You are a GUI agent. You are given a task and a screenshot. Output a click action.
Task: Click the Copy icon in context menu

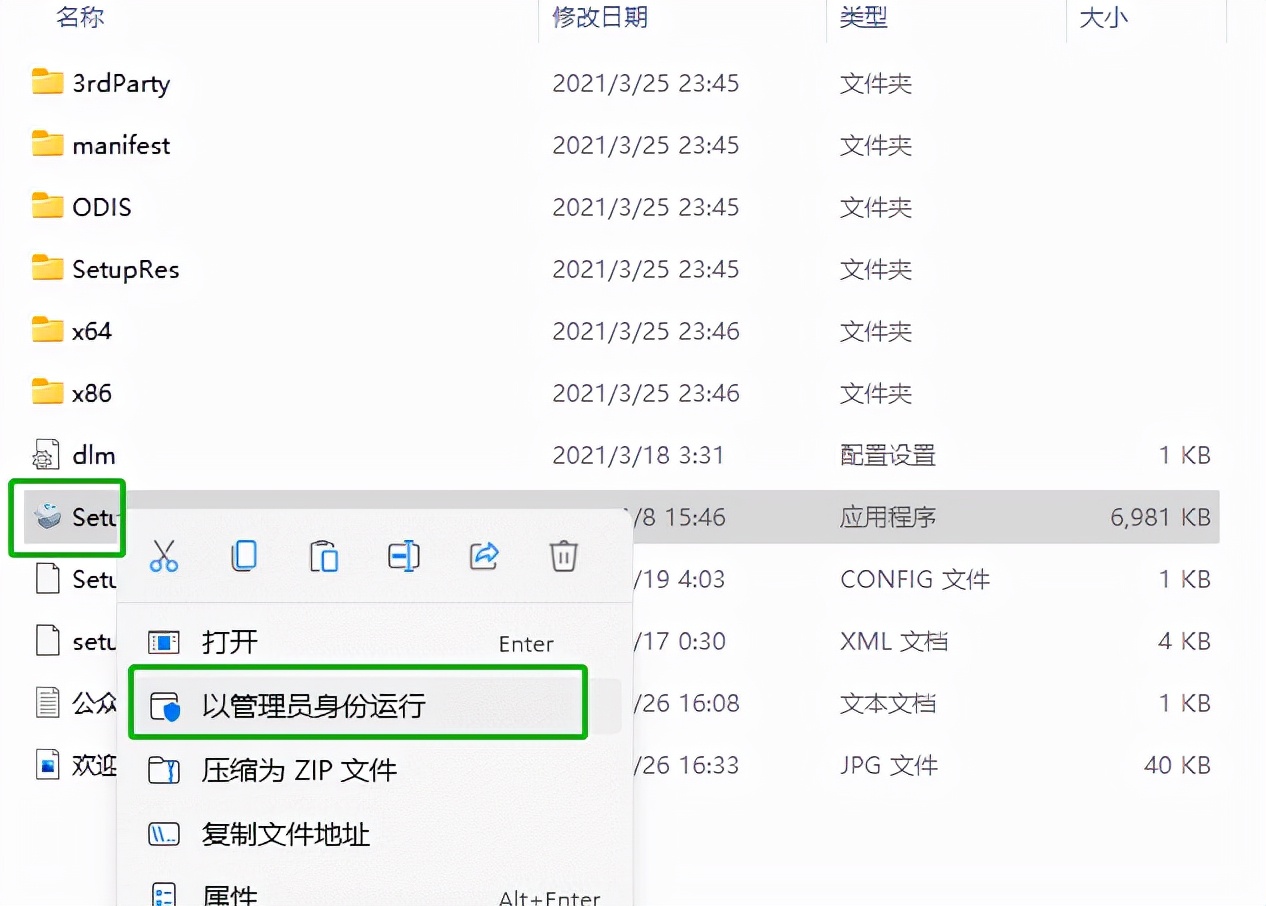coord(244,556)
